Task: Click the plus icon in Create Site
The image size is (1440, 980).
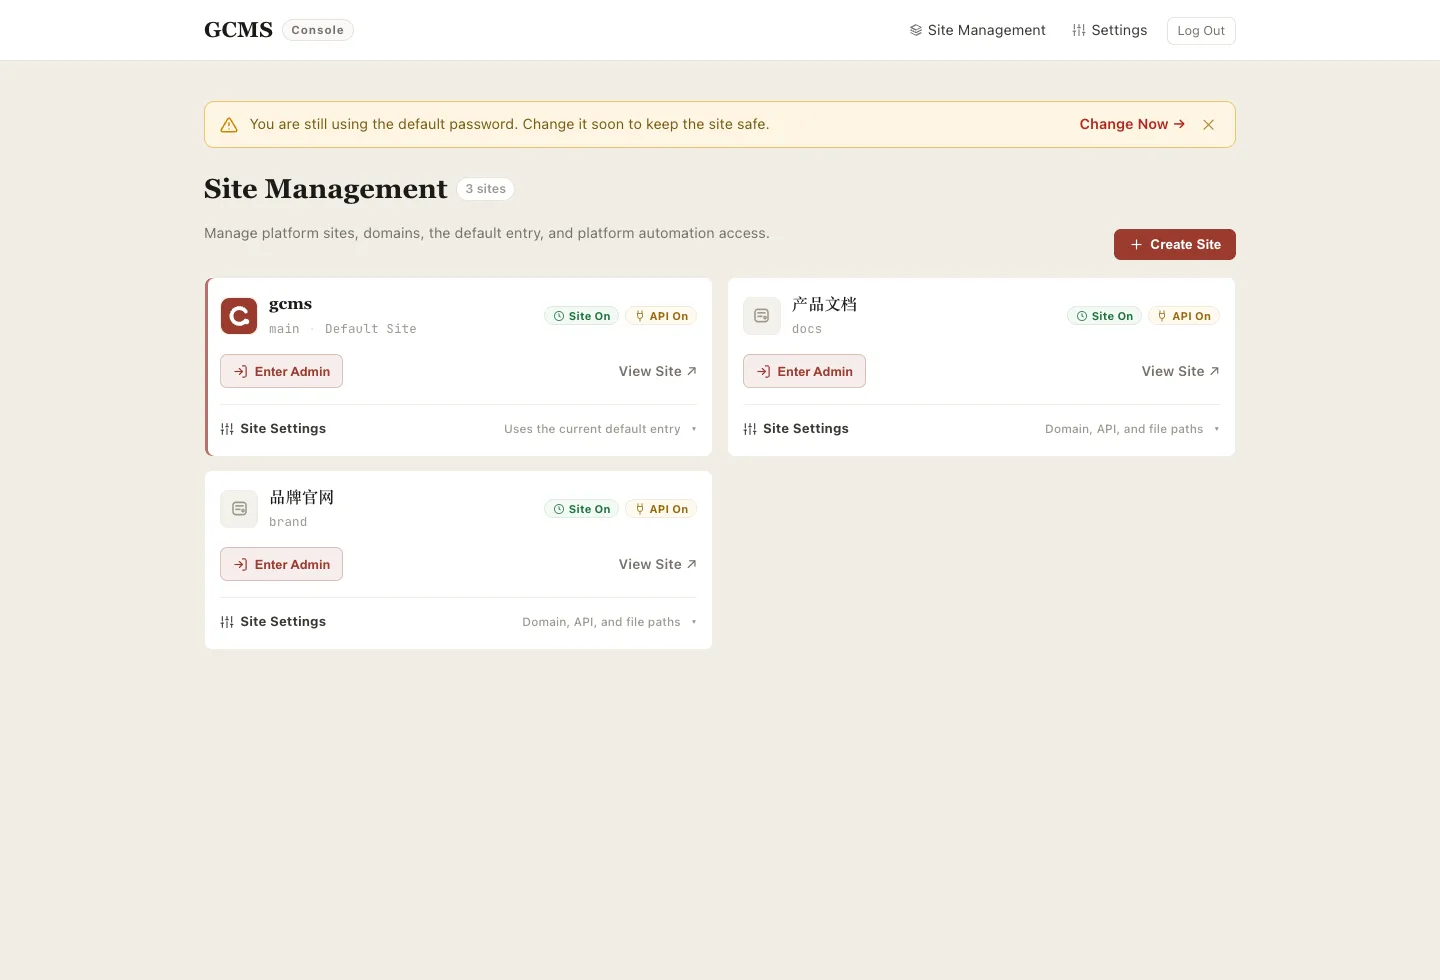Action: point(1136,244)
